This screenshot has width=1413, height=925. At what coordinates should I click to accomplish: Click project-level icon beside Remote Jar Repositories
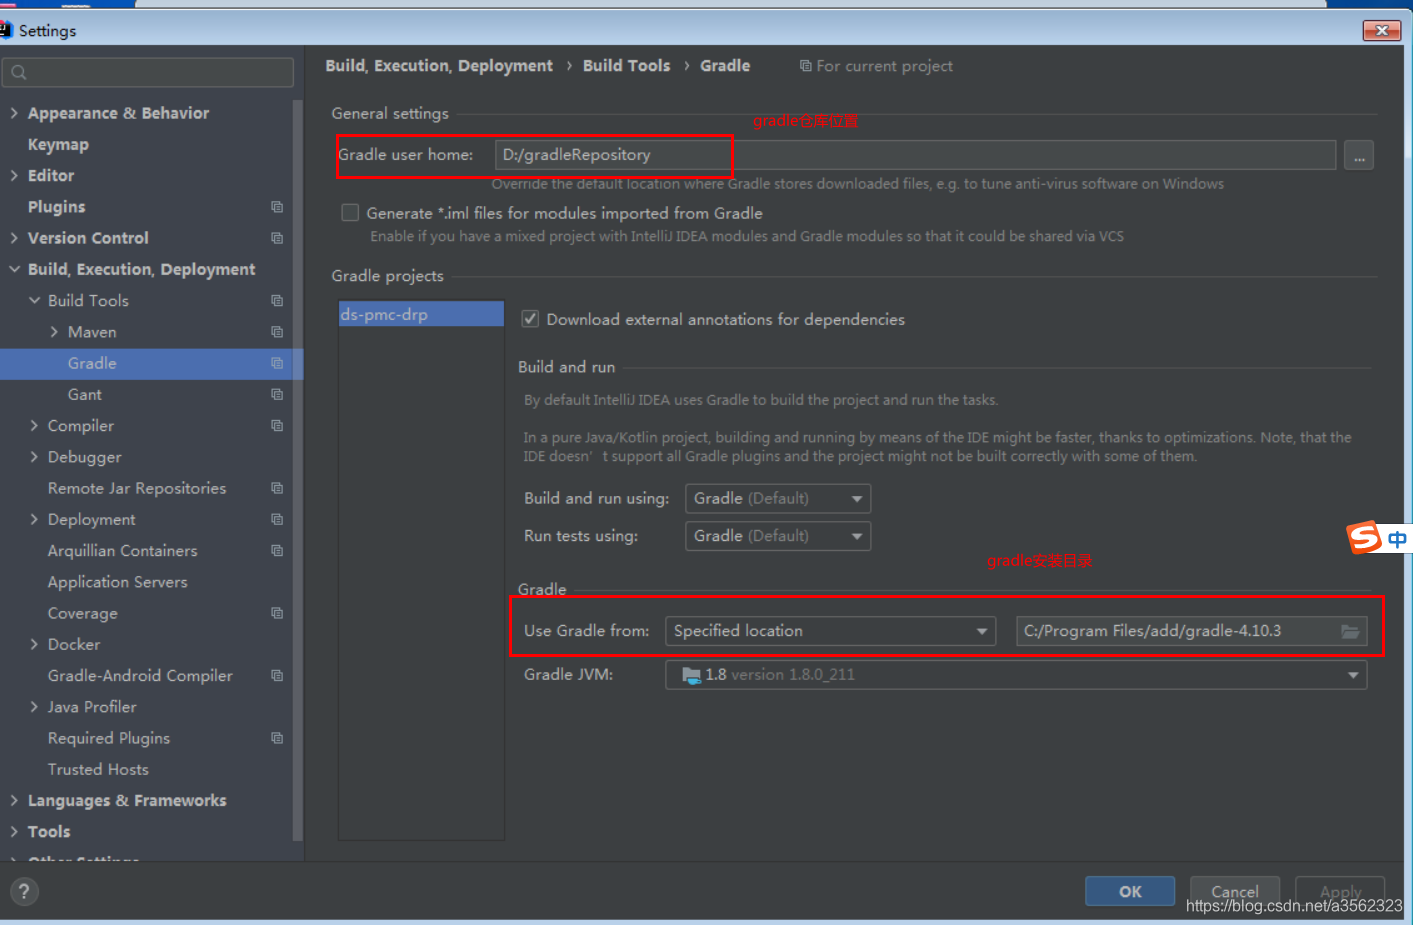pyautogui.click(x=277, y=488)
